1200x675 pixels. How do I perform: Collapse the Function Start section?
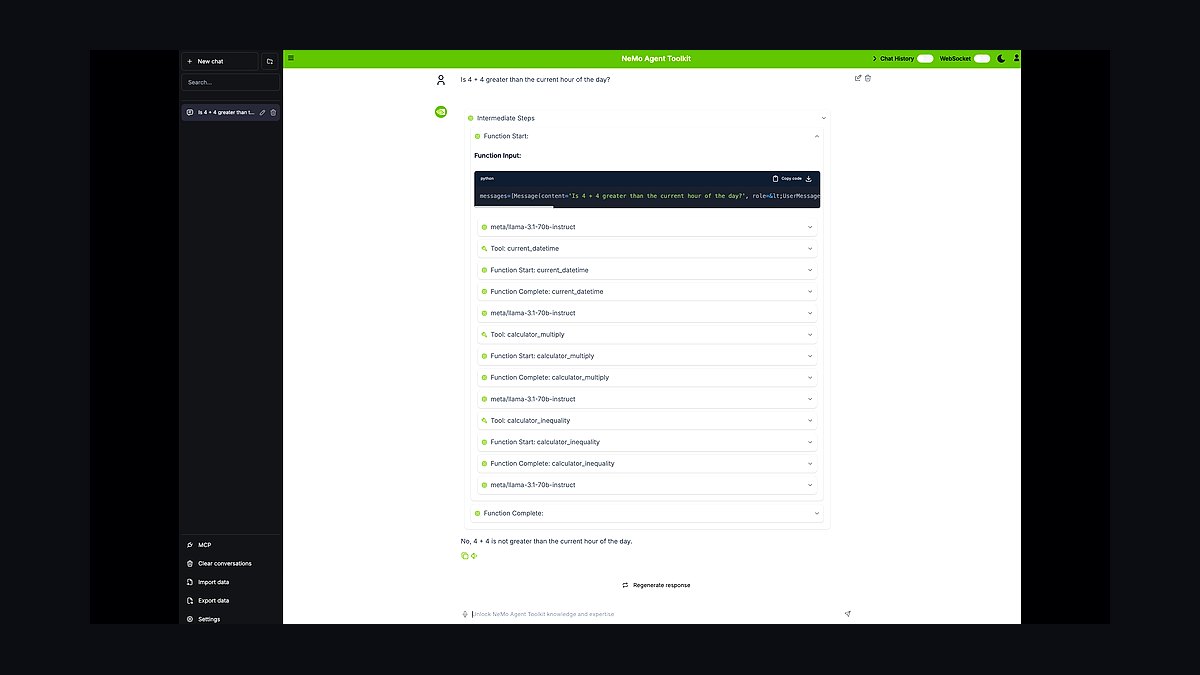[x=647, y=136]
